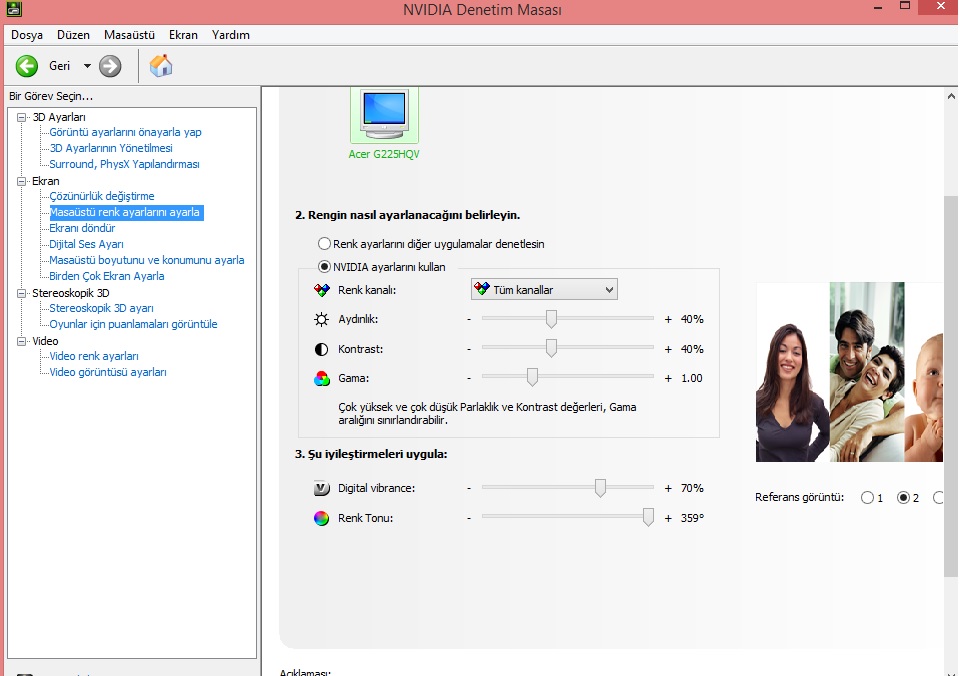Open 'Çözünürlük değiştirme' link

pyautogui.click(x=102, y=196)
